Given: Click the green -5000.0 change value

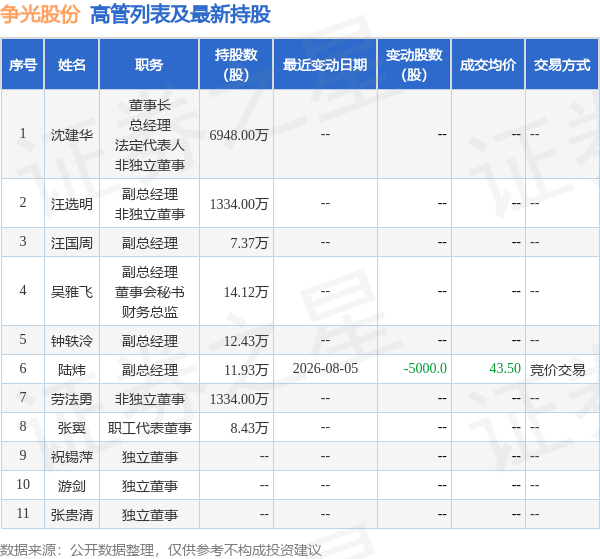Looking at the screenshot, I should 425,368.
